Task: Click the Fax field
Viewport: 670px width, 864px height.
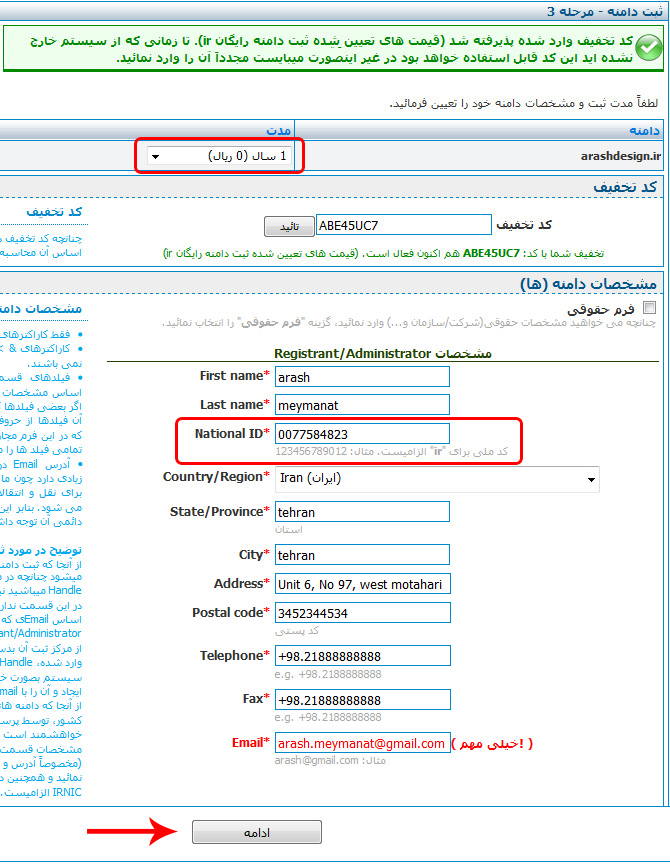Action: [363, 700]
